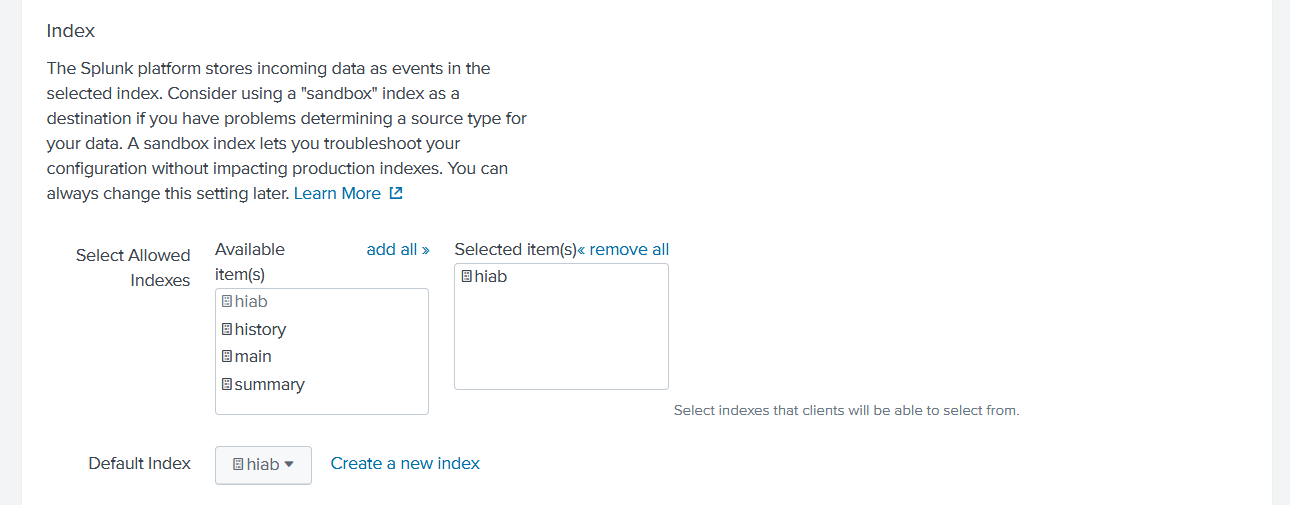Screen dimensions: 1290x505
Task: Click the '« remove all' link
Action: (624, 250)
